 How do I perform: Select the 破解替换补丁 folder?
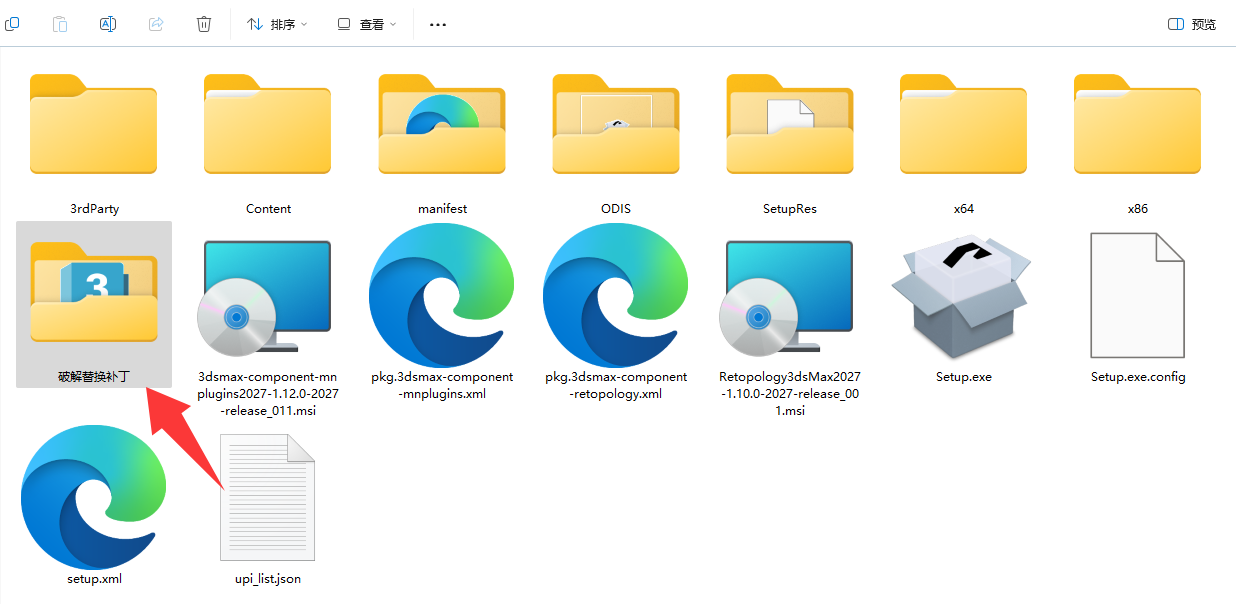[94, 300]
